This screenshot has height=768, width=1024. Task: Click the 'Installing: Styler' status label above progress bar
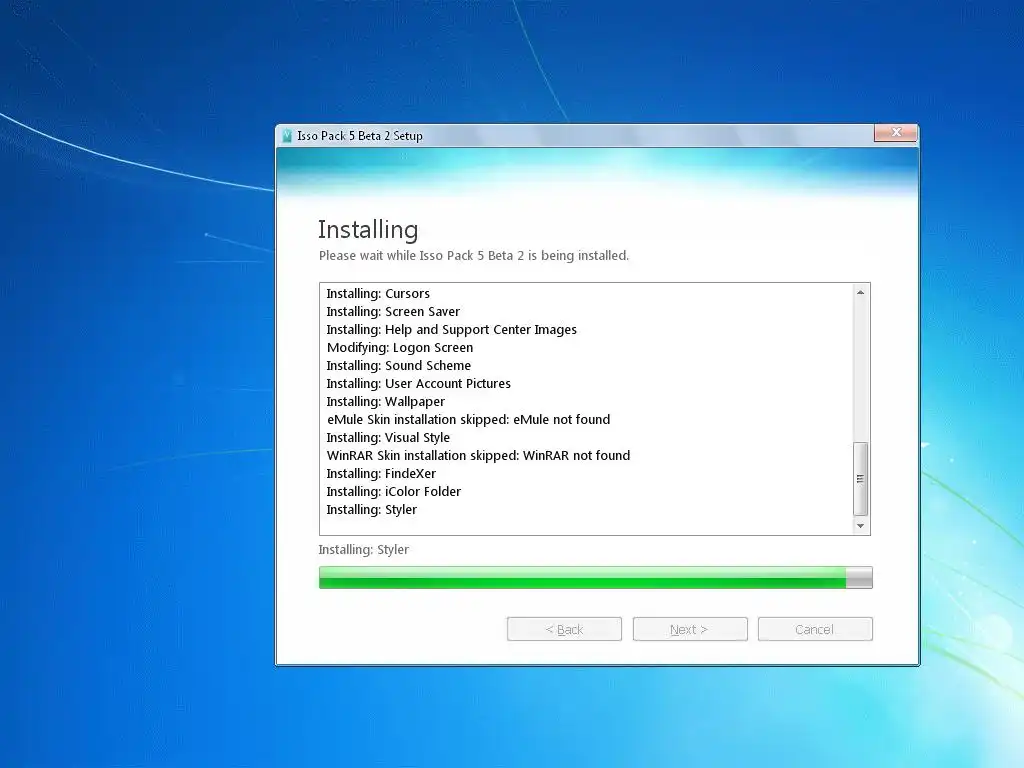[364, 549]
